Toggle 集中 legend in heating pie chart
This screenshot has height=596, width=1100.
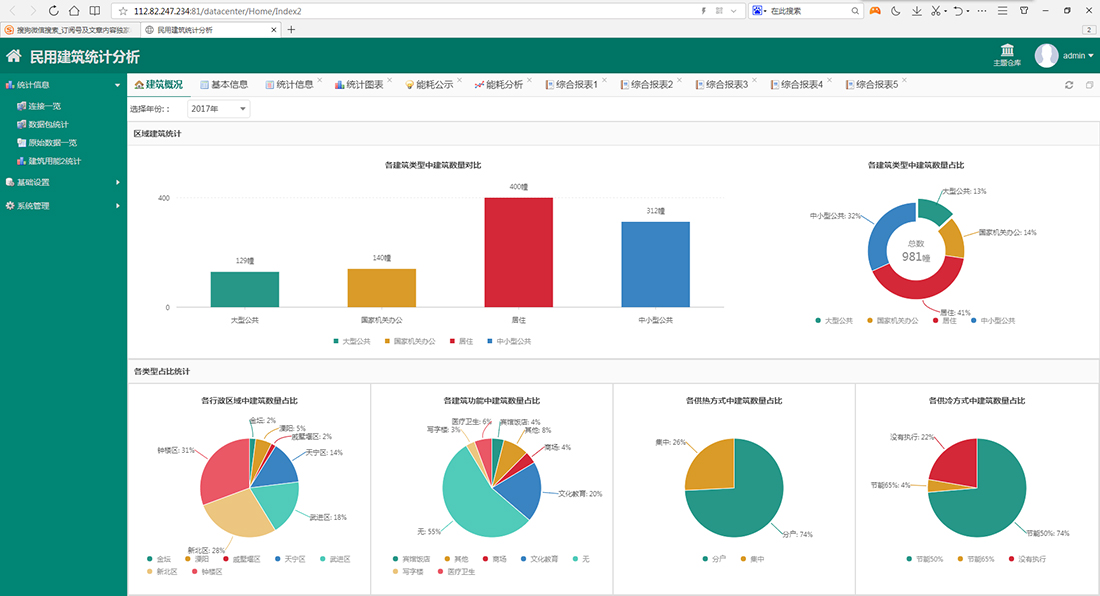click(750, 559)
